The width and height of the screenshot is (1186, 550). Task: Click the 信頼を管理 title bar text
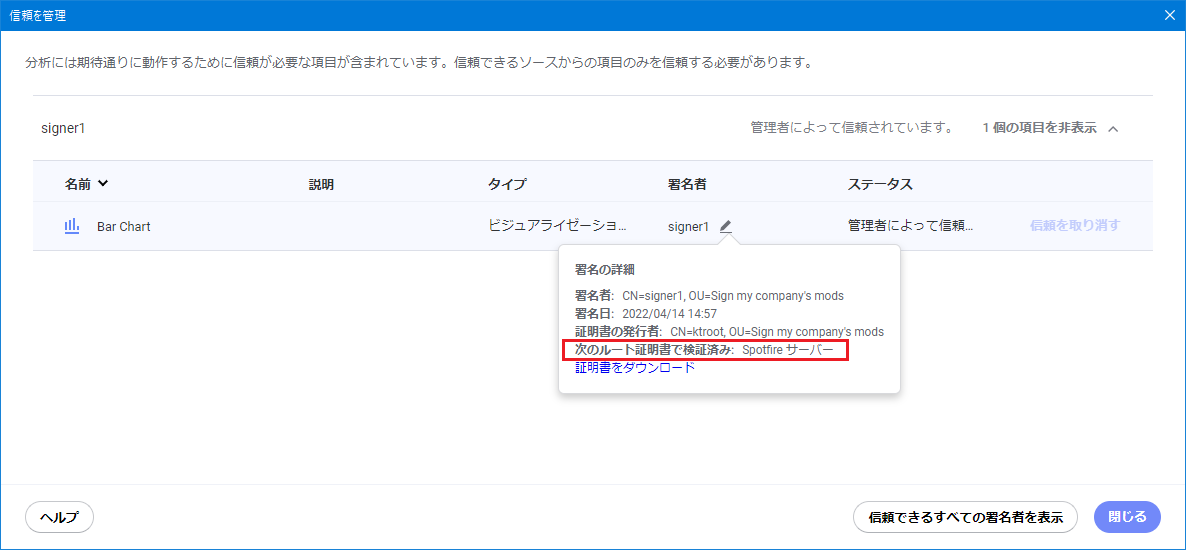38,15
